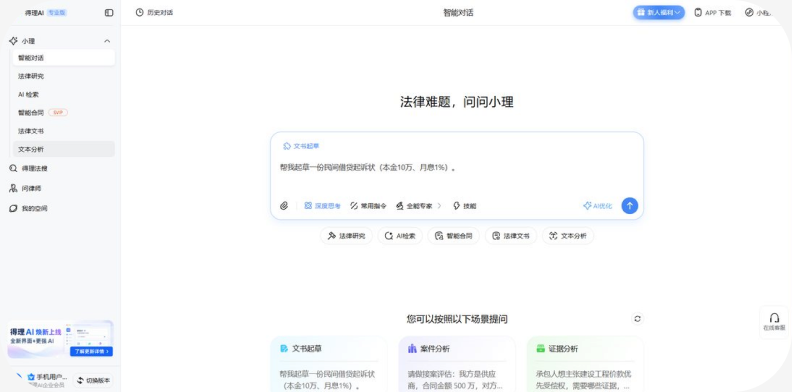Screen dimensions: 792x392
Task: Click the 切换版本 switch version button
Action: pos(93,380)
